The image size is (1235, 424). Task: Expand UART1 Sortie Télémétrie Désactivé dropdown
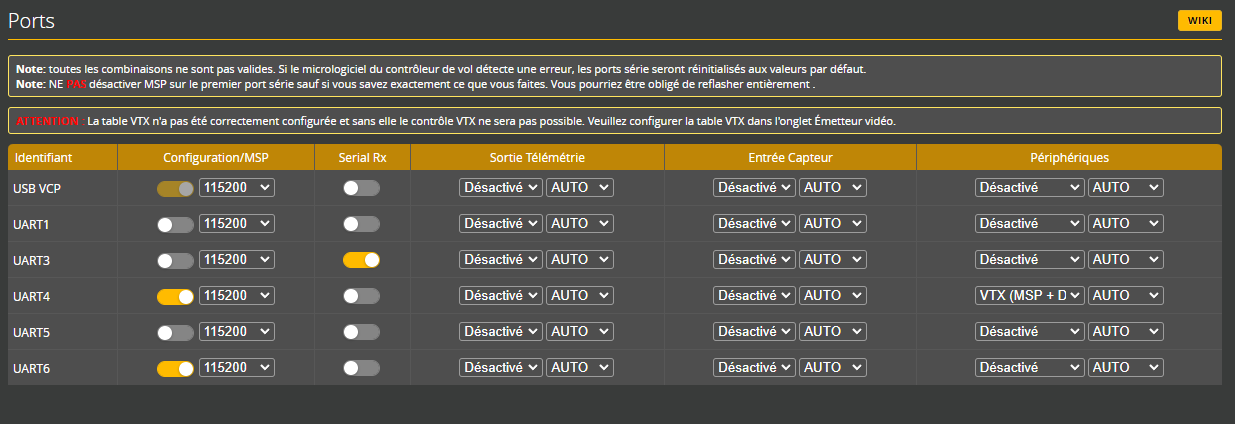500,224
